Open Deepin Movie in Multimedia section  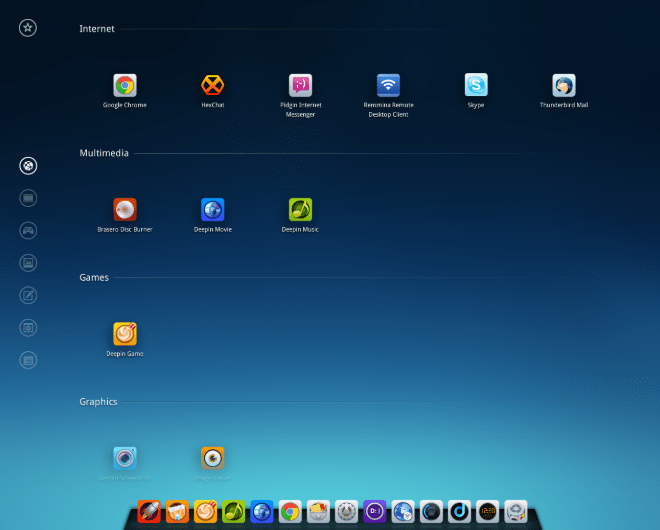[213, 210]
